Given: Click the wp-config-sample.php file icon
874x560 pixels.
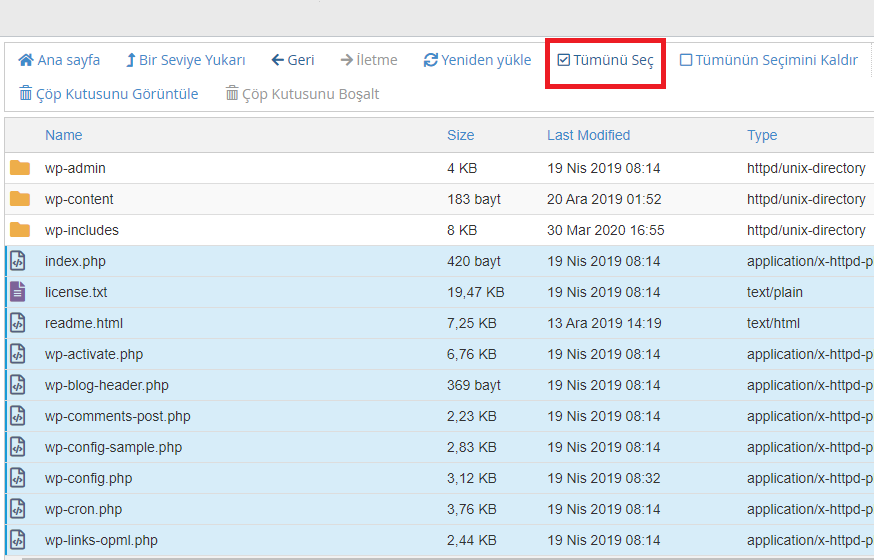Looking at the screenshot, I should pyautogui.click(x=18, y=447).
